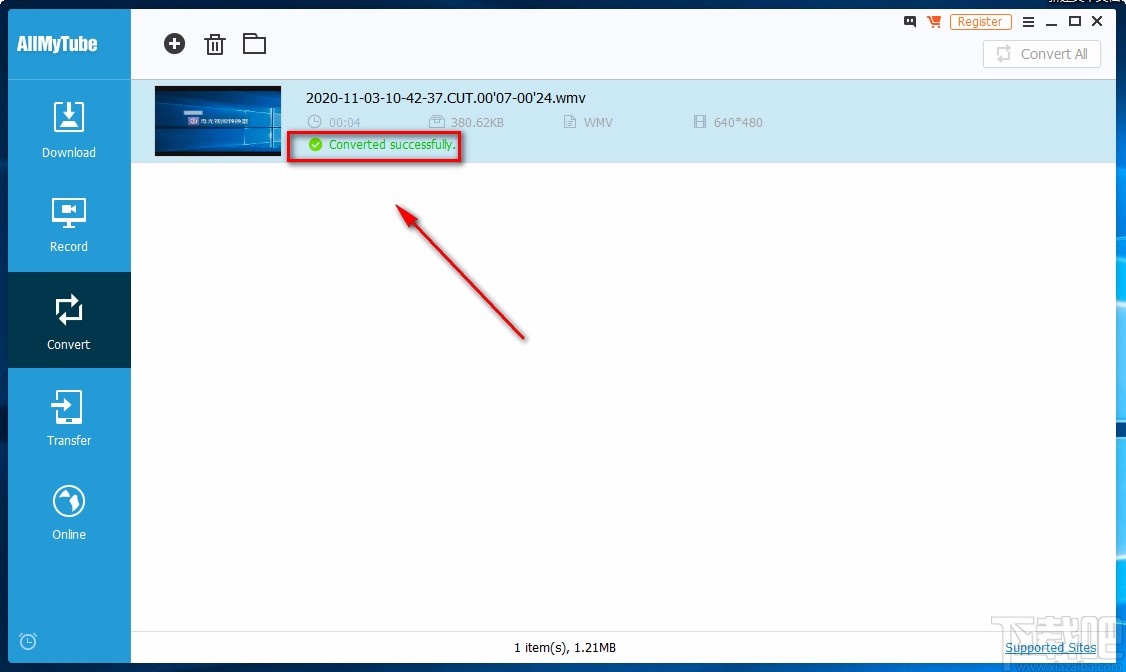1126x672 pixels.
Task: Open the Transfer section
Action: point(69,418)
